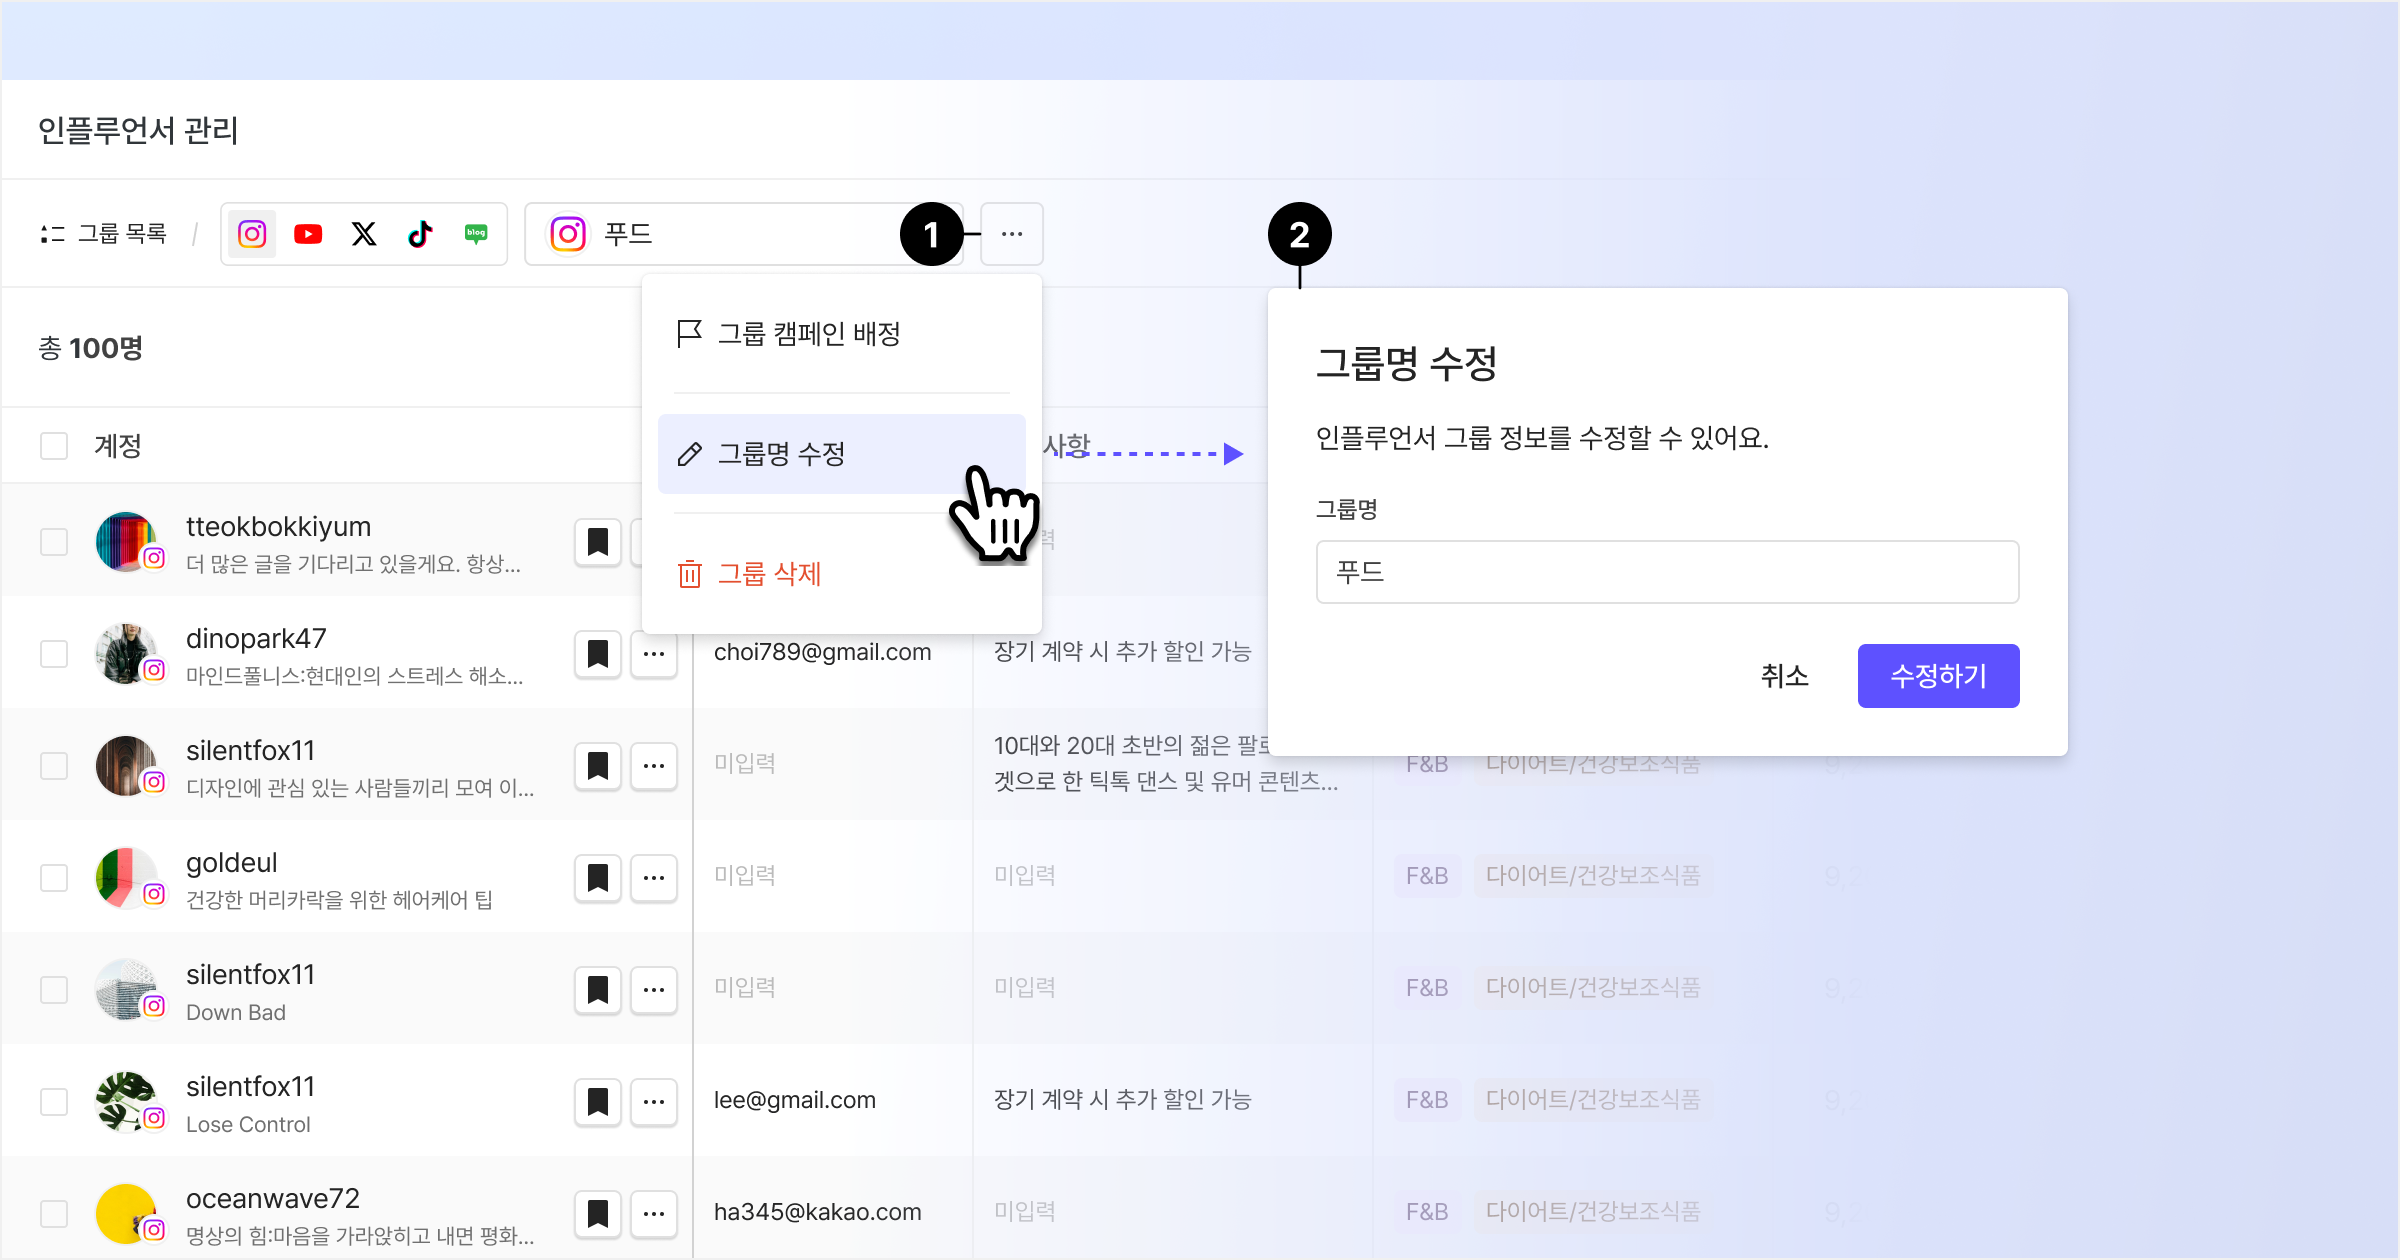Switch to the TikTok platform filter

420,234
